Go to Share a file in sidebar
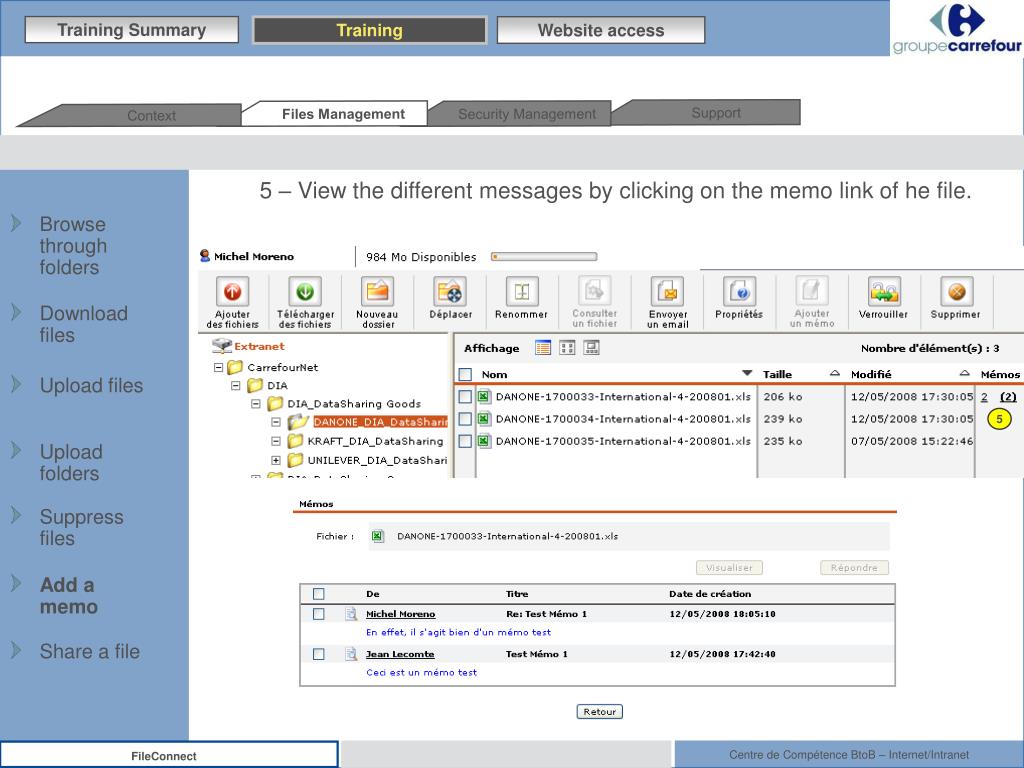The width and height of the screenshot is (1024, 768). [89, 651]
